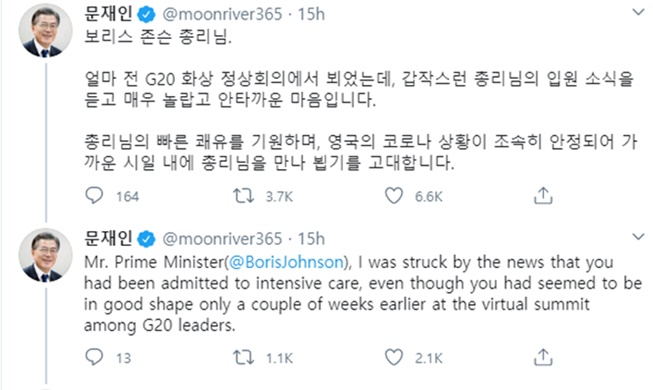Click the verified badge on the first tweet
Image resolution: width=653 pixels, height=390 pixels.
tap(146, 15)
